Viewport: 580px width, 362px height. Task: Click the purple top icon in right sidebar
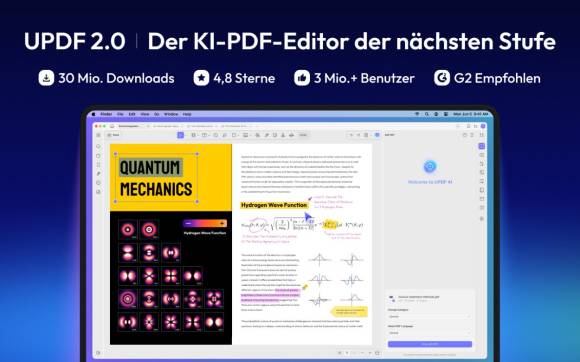click(482, 146)
